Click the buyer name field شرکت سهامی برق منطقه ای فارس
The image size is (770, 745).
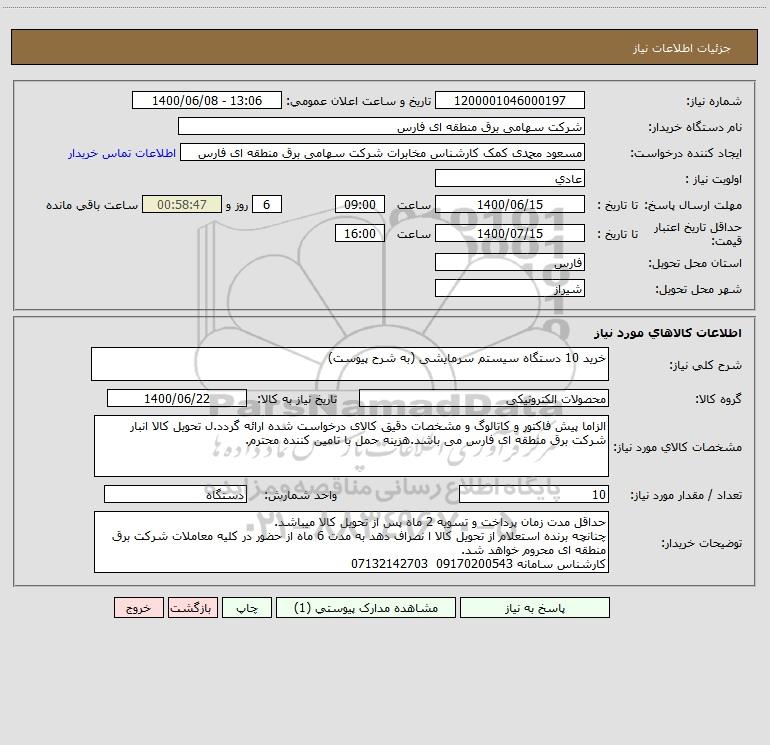(381, 126)
